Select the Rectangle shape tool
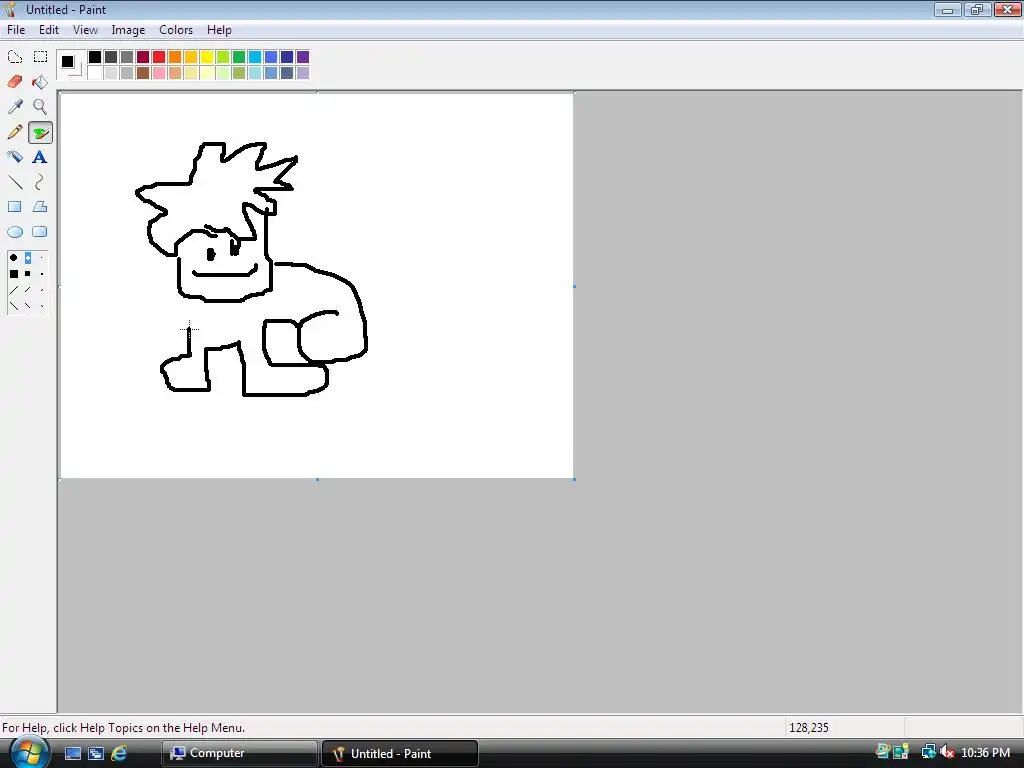The width and height of the screenshot is (1024, 768). pos(14,207)
